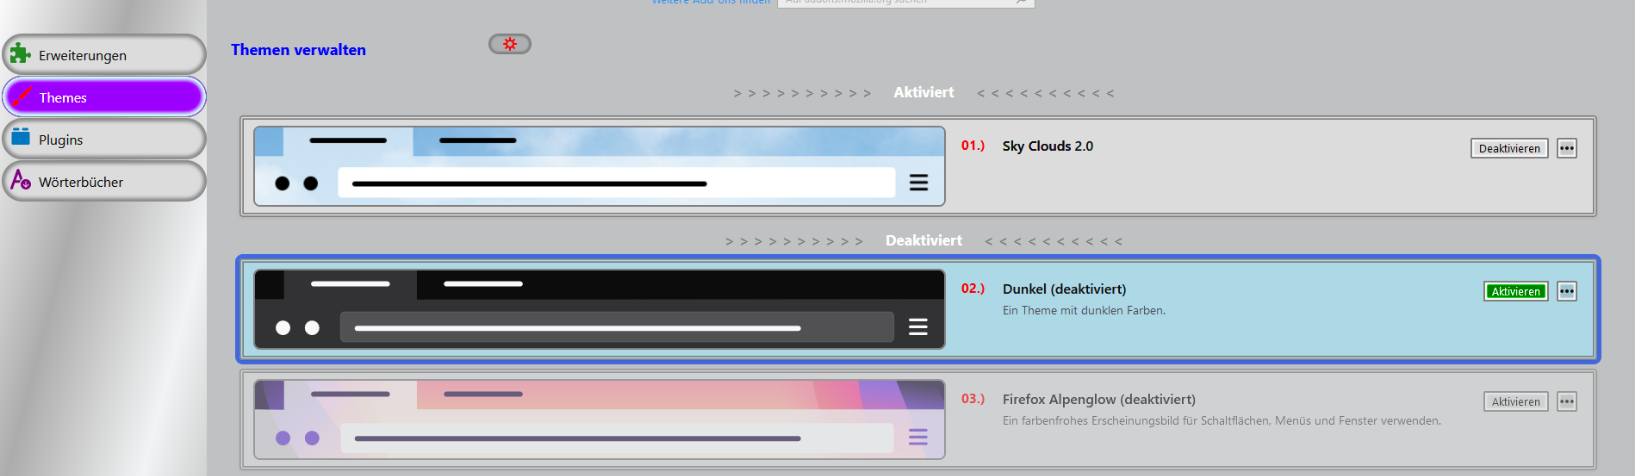
Task: Click the Plugins blue block icon
Action: [x=20, y=138]
